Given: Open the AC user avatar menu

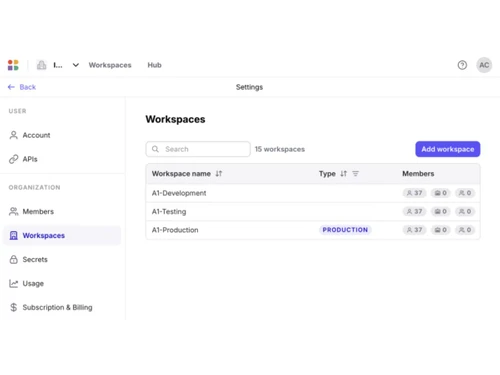Looking at the screenshot, I should click(x=484, y=65).
